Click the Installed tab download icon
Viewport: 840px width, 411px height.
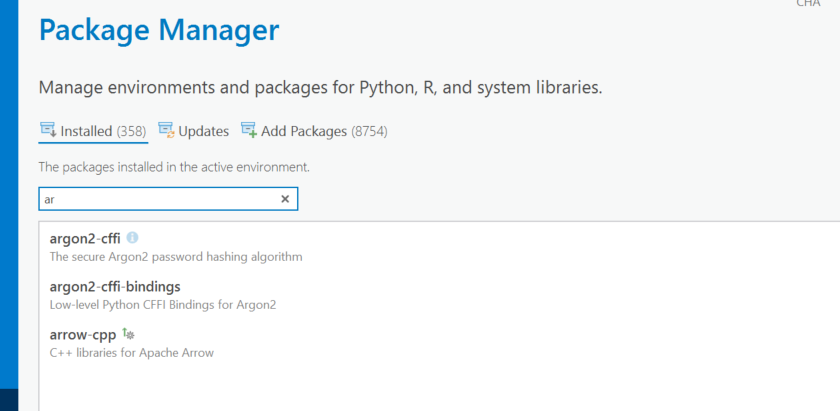coord(47,130)
